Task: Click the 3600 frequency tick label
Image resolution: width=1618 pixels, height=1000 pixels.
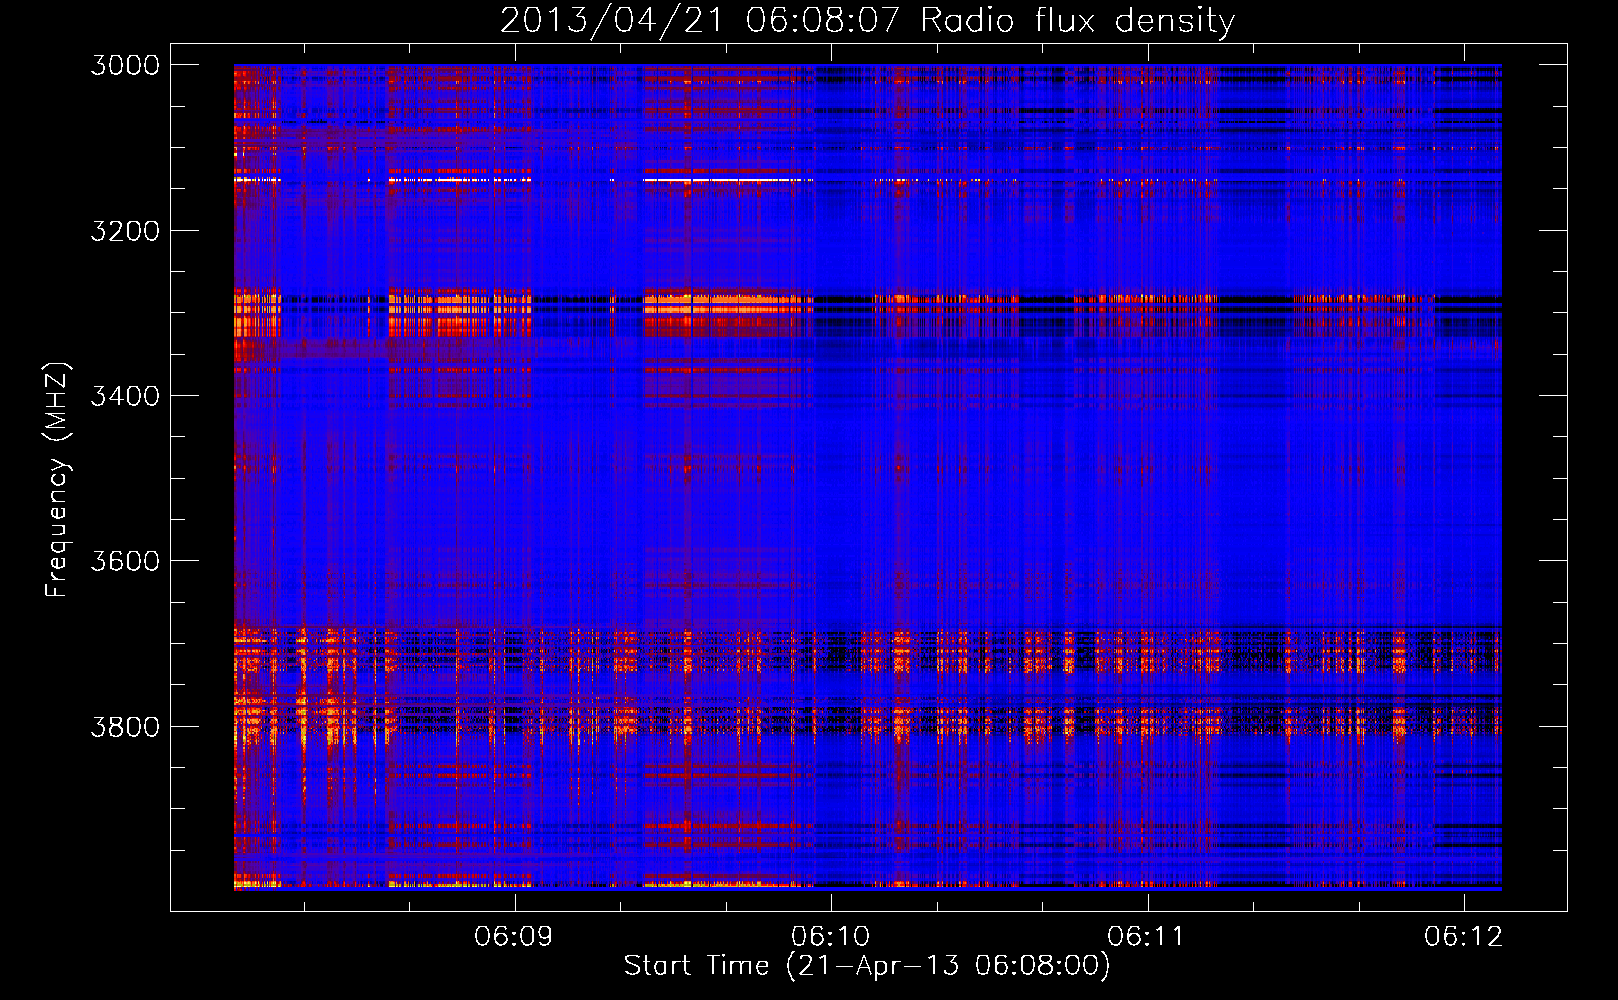Action: (x=125, y=561)
